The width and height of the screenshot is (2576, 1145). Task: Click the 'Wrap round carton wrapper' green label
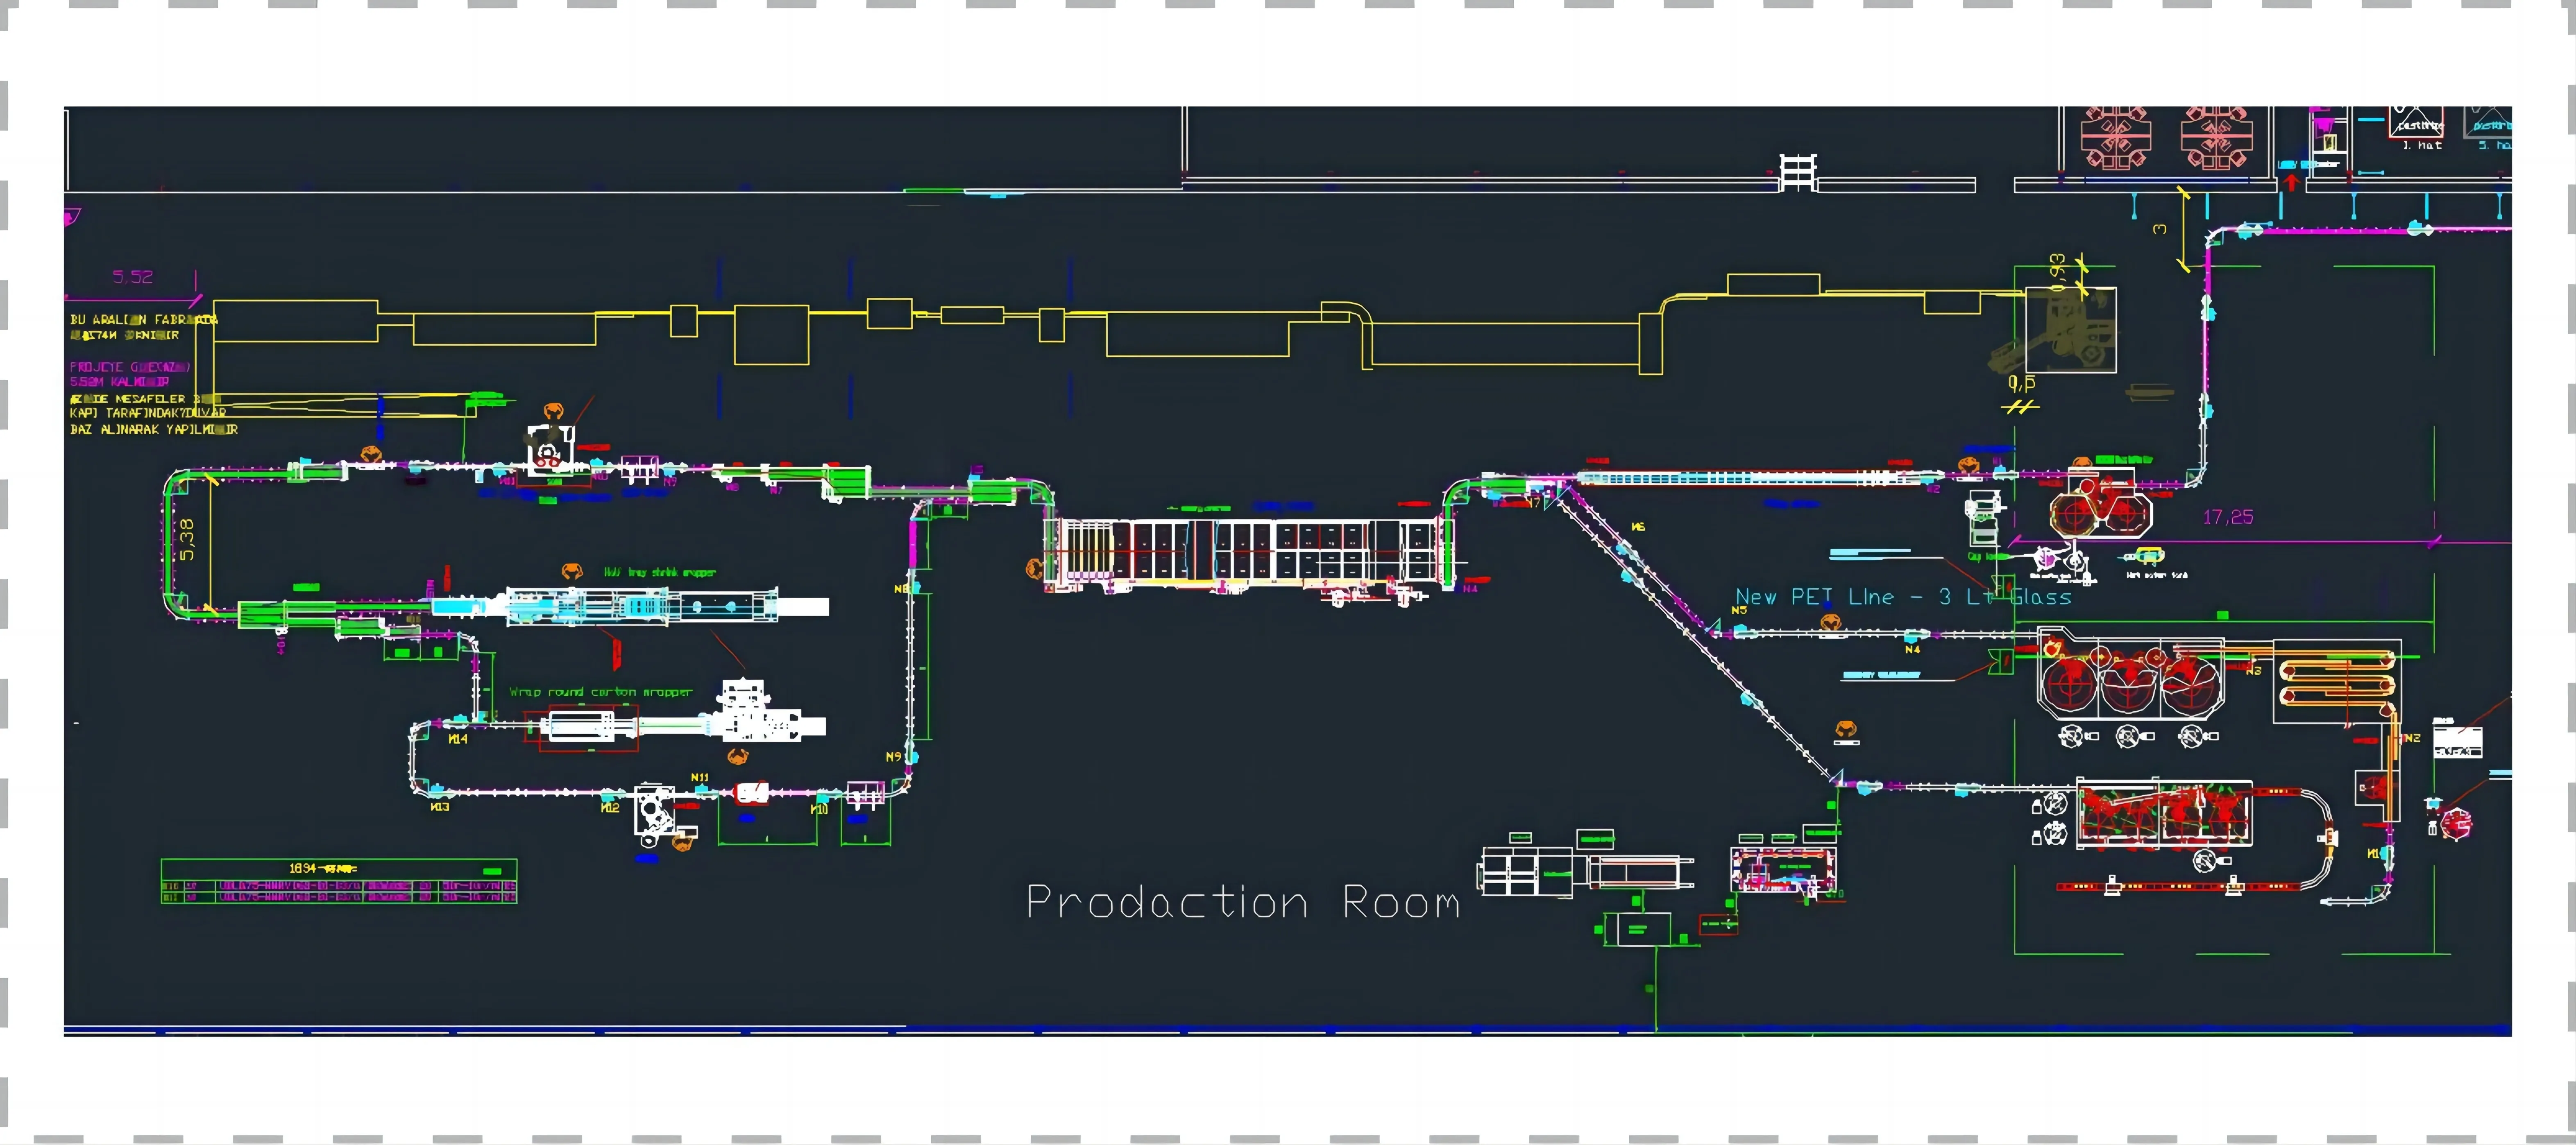pos(600,692)
